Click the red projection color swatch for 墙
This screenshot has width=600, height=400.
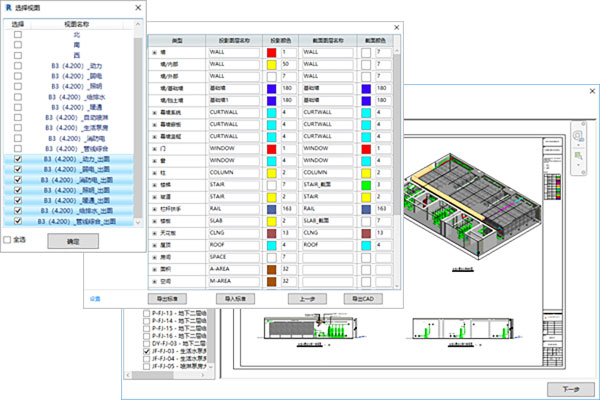click(x=272, y=51)
